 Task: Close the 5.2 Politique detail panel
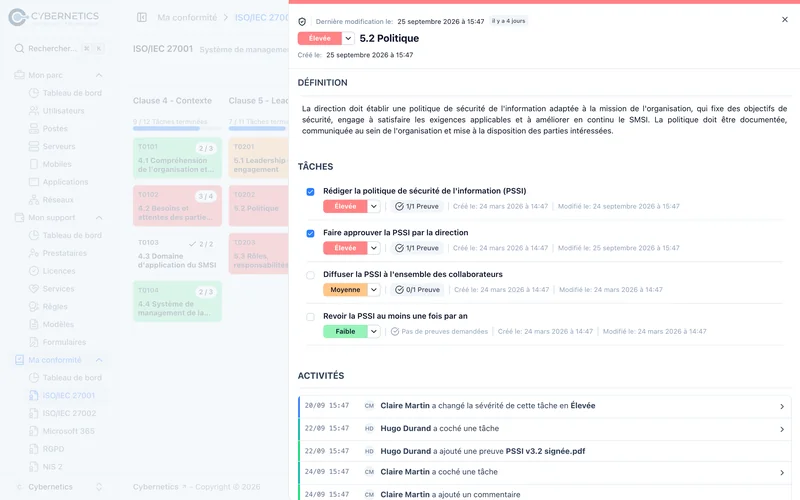pyautogui.click(x=785, y=19)
